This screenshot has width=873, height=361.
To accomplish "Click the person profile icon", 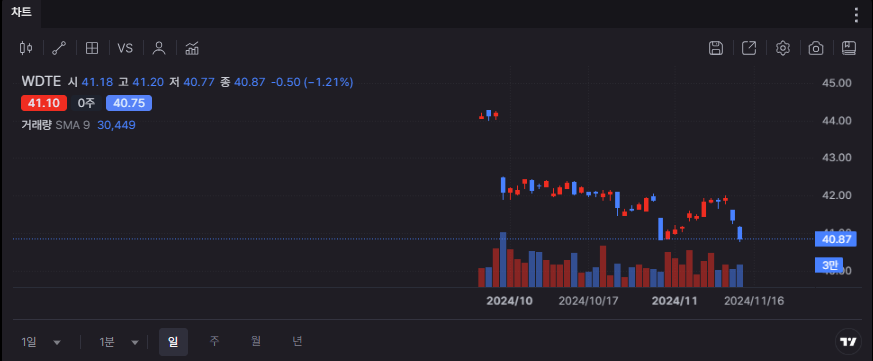I will point(159,48).
